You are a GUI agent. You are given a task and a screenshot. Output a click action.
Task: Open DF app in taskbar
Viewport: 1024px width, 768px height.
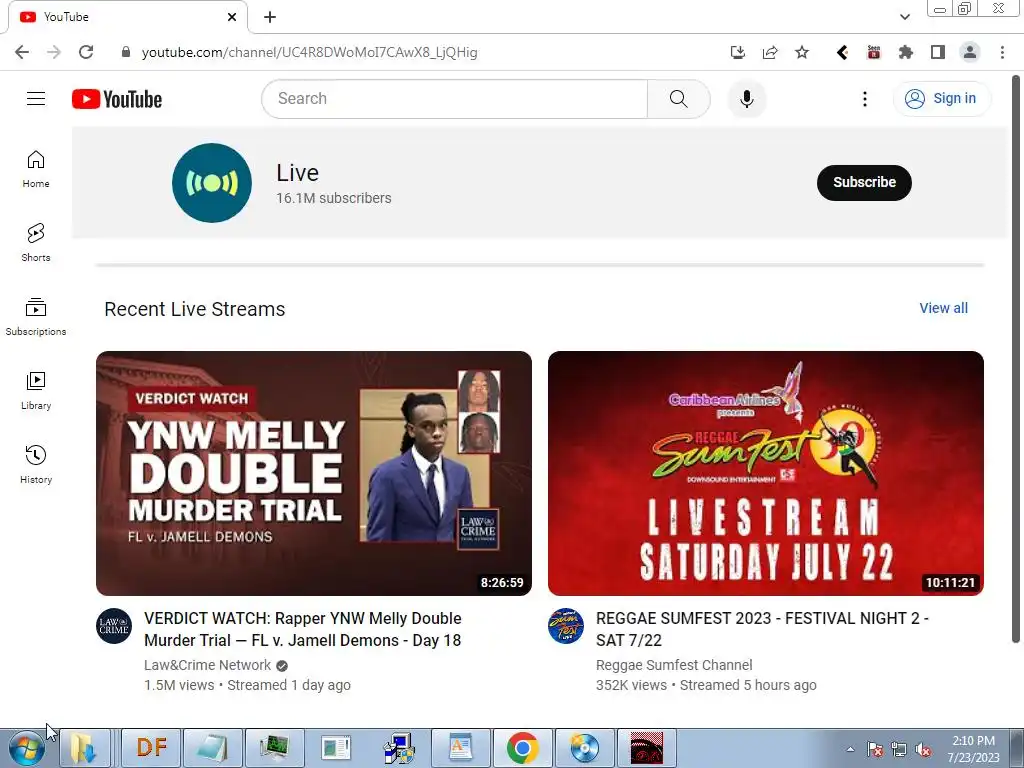(x=152, y=748)
